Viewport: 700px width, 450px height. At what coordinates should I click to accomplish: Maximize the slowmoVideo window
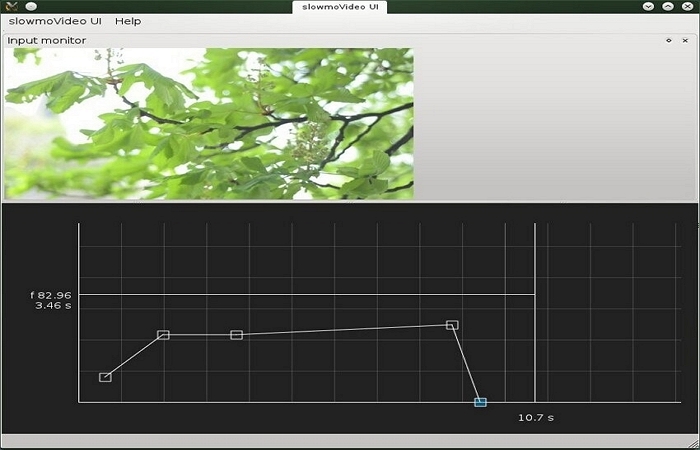point(667,6)
